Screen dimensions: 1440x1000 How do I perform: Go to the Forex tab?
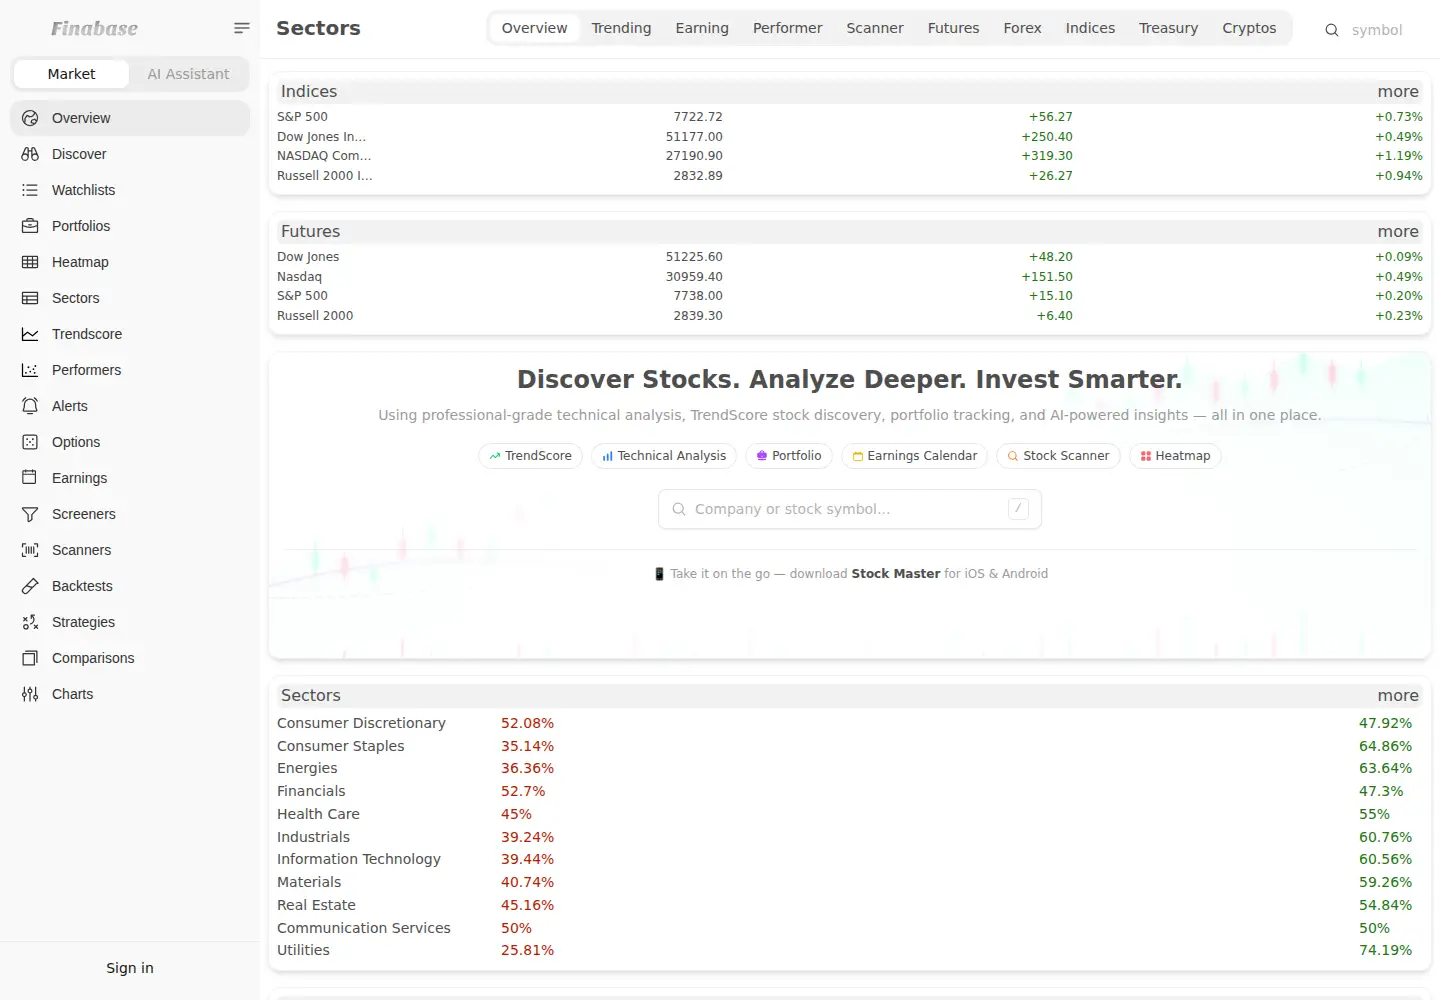click(1022, 28)
